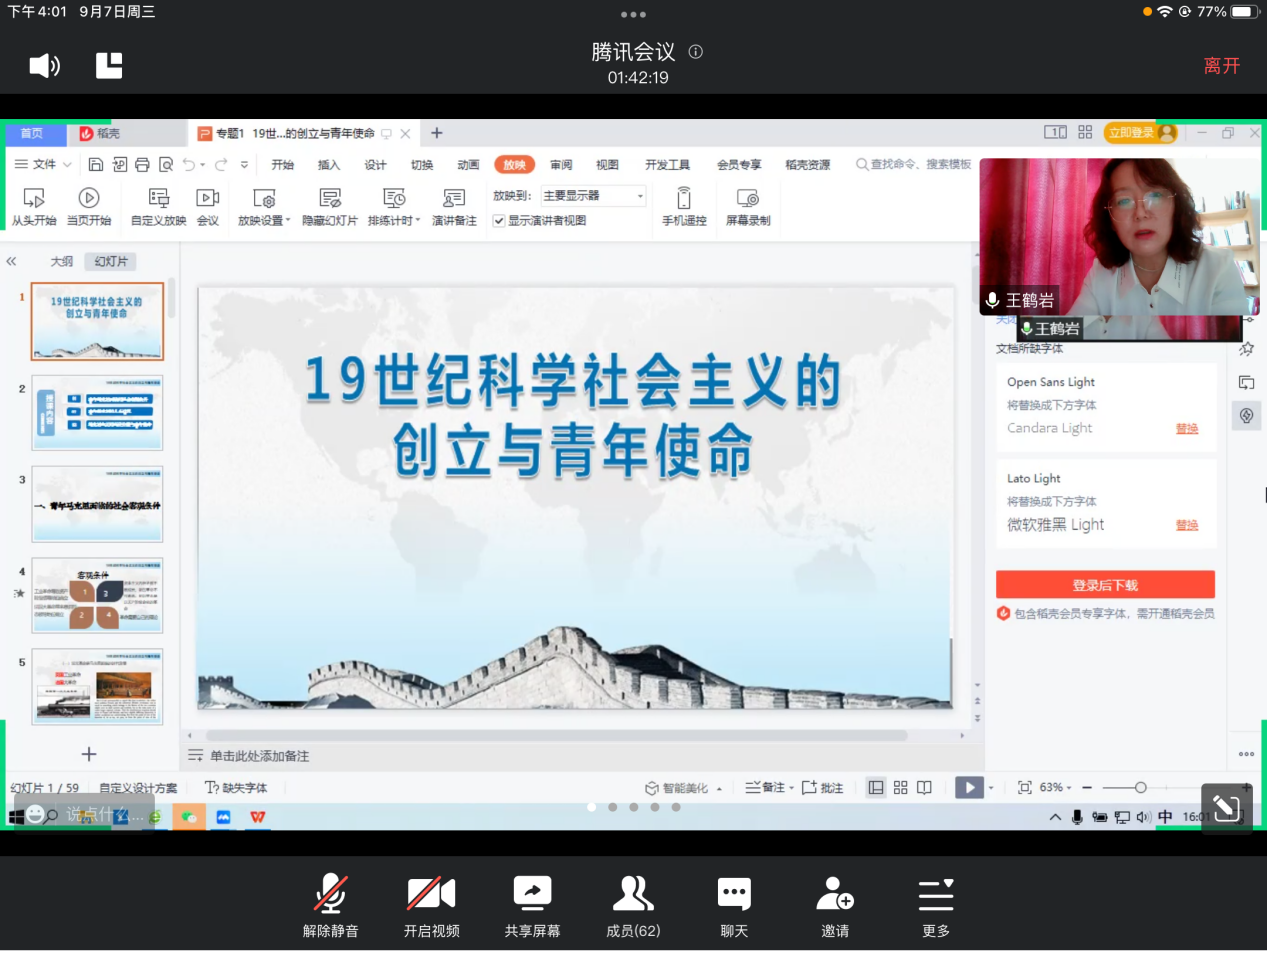Click the 会议 ribbon icon
1271x953 pixels.
click(208, 206)
